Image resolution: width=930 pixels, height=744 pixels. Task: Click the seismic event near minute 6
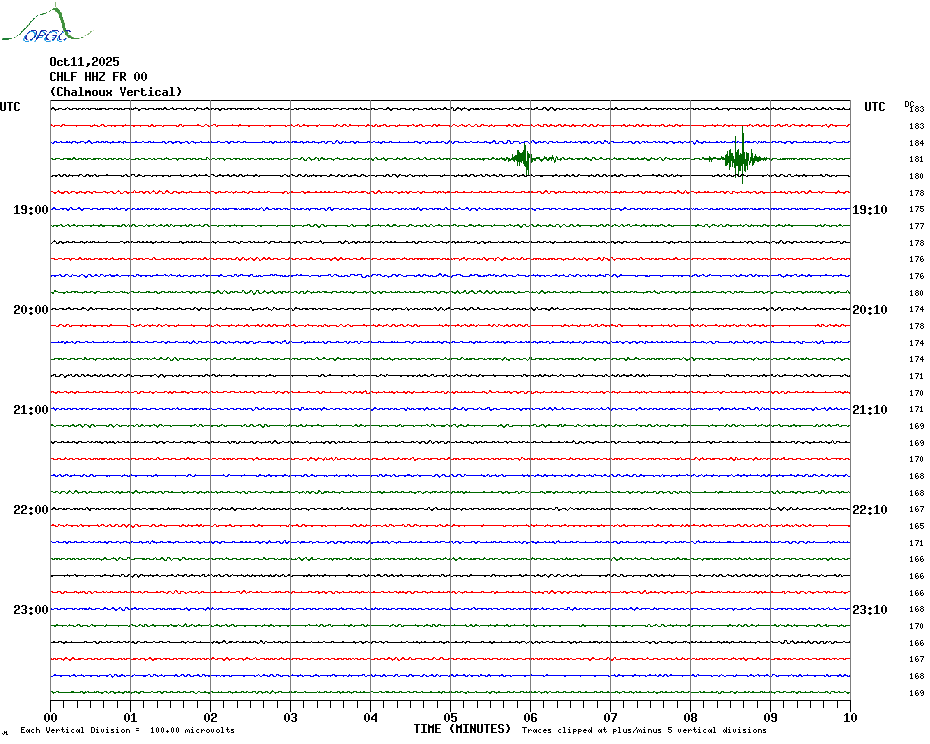coord(523,158)
